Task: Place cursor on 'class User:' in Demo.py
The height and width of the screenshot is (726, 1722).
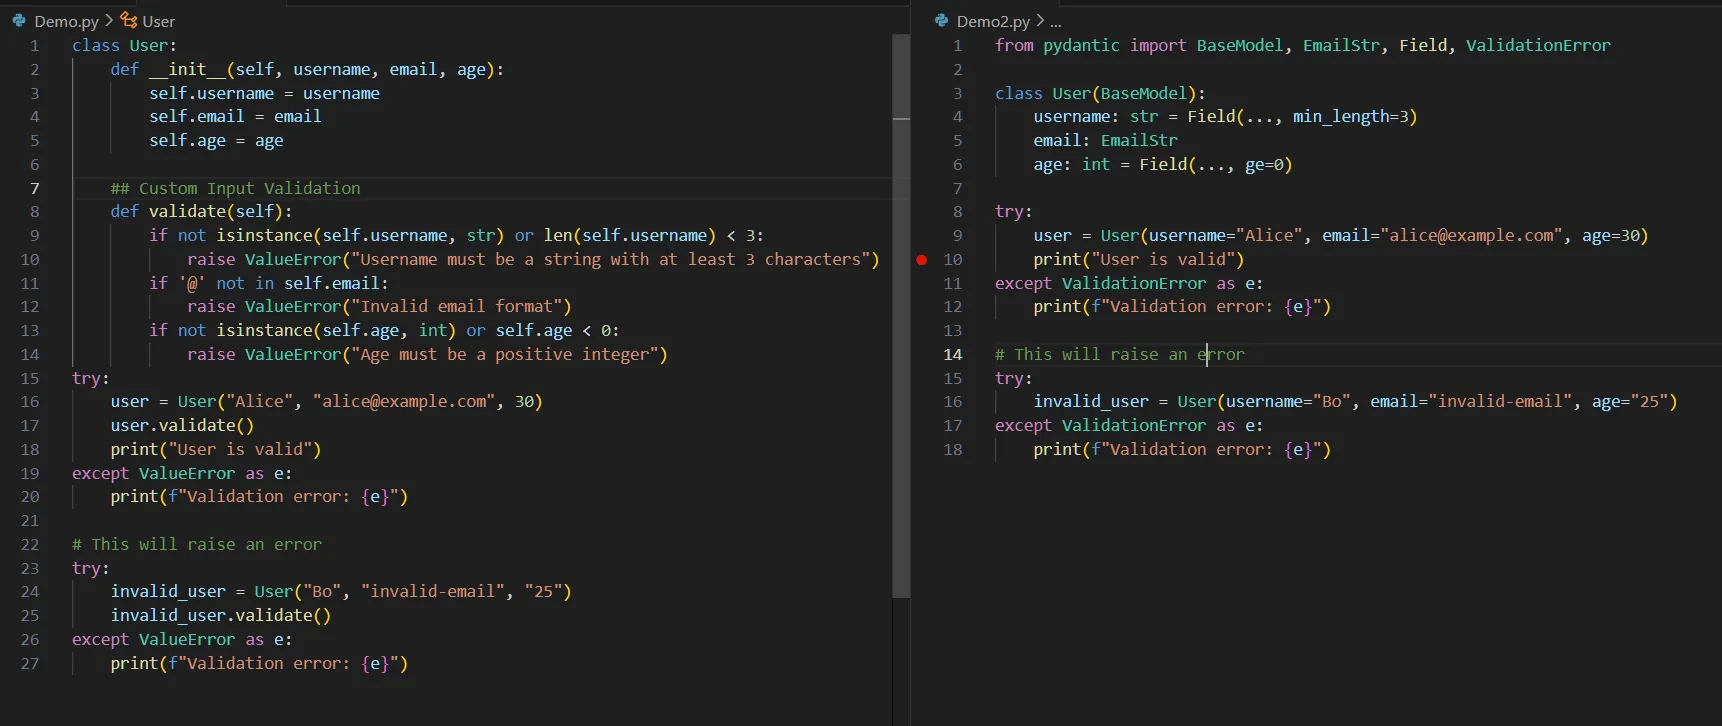Action: point(124,45)
